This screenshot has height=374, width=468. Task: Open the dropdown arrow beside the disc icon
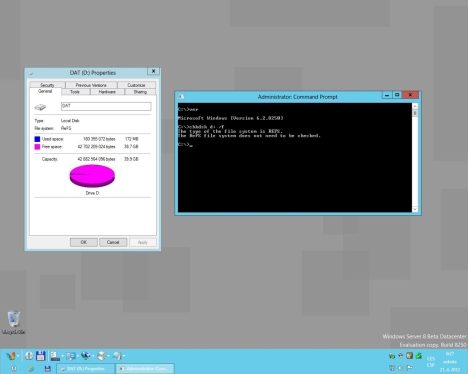[x=109, y=356]
